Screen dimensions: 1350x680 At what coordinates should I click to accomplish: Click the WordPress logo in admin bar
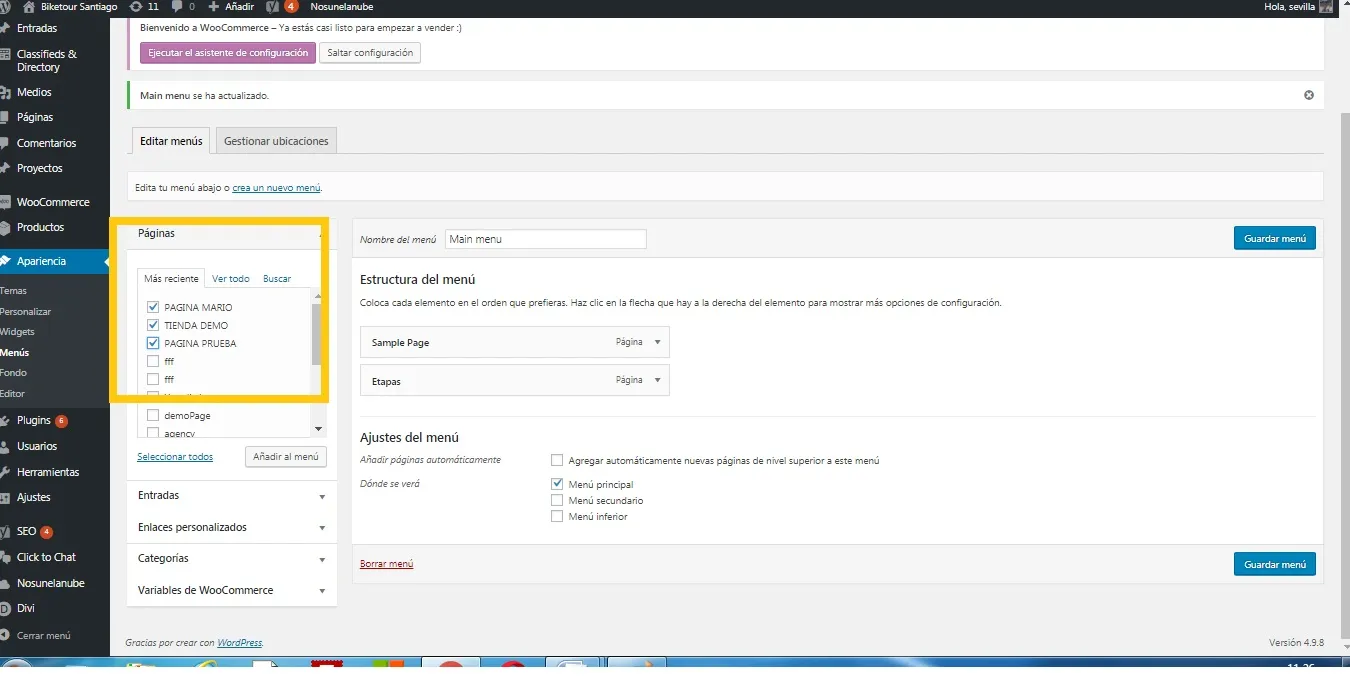click(x=6, y=7)
